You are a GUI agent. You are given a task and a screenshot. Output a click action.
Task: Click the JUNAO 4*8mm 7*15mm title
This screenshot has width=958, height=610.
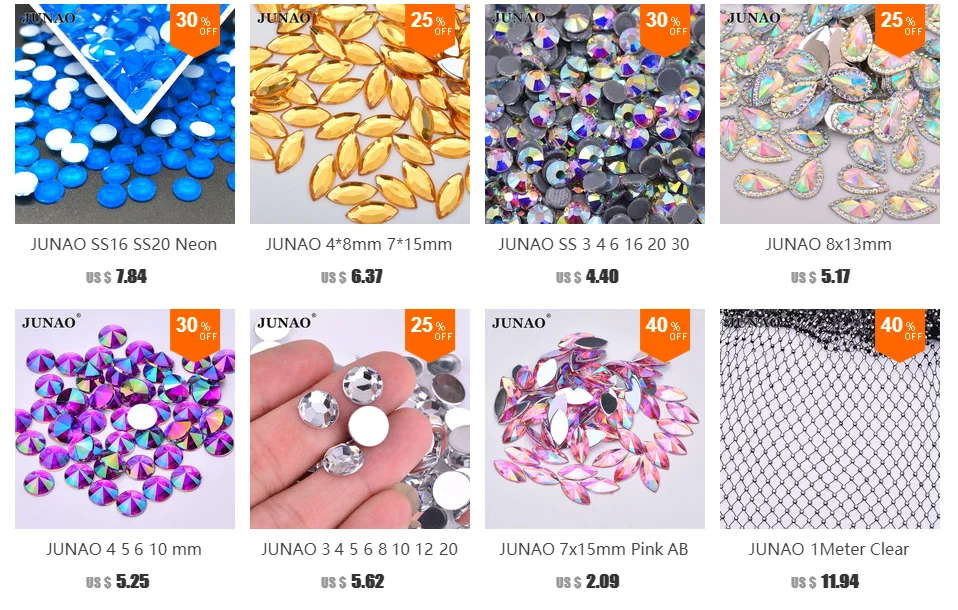(x=359, y=244)
